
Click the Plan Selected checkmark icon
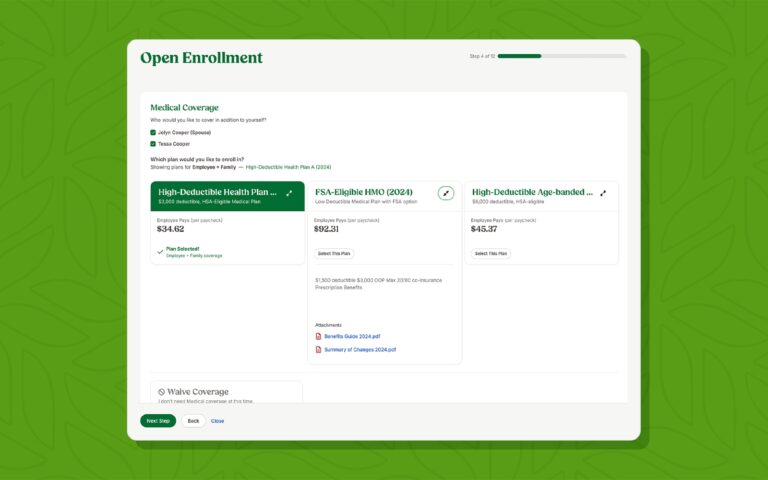point(160,252)
